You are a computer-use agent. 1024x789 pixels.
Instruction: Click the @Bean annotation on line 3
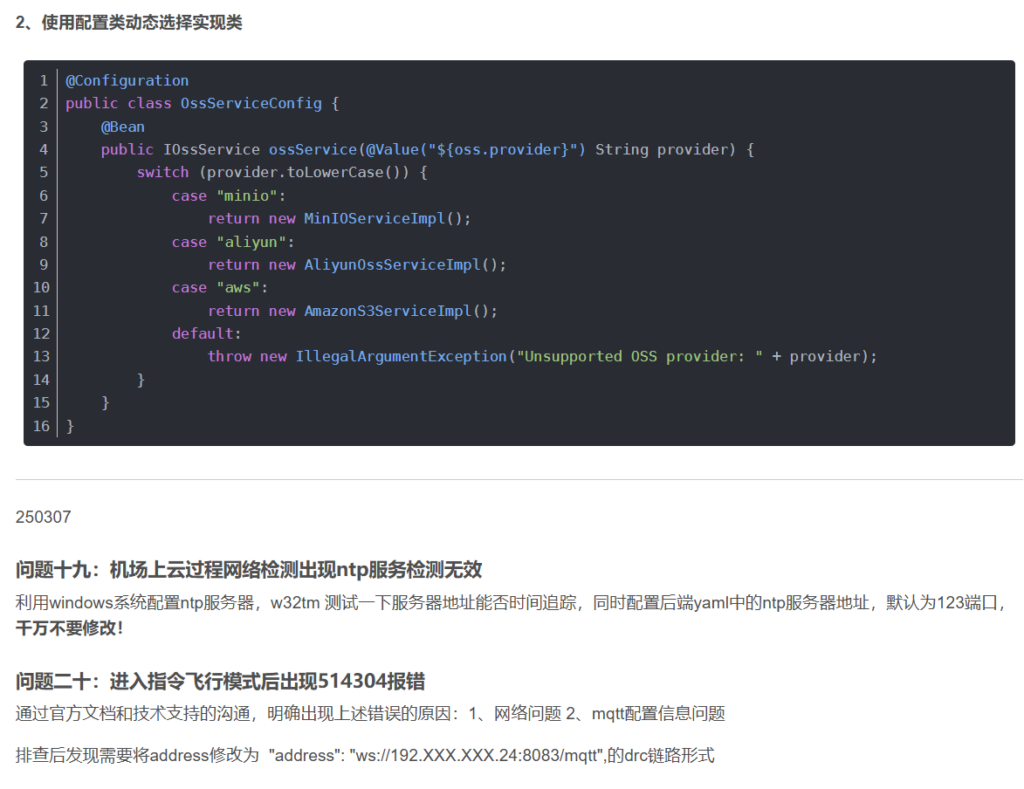point(123,127)
